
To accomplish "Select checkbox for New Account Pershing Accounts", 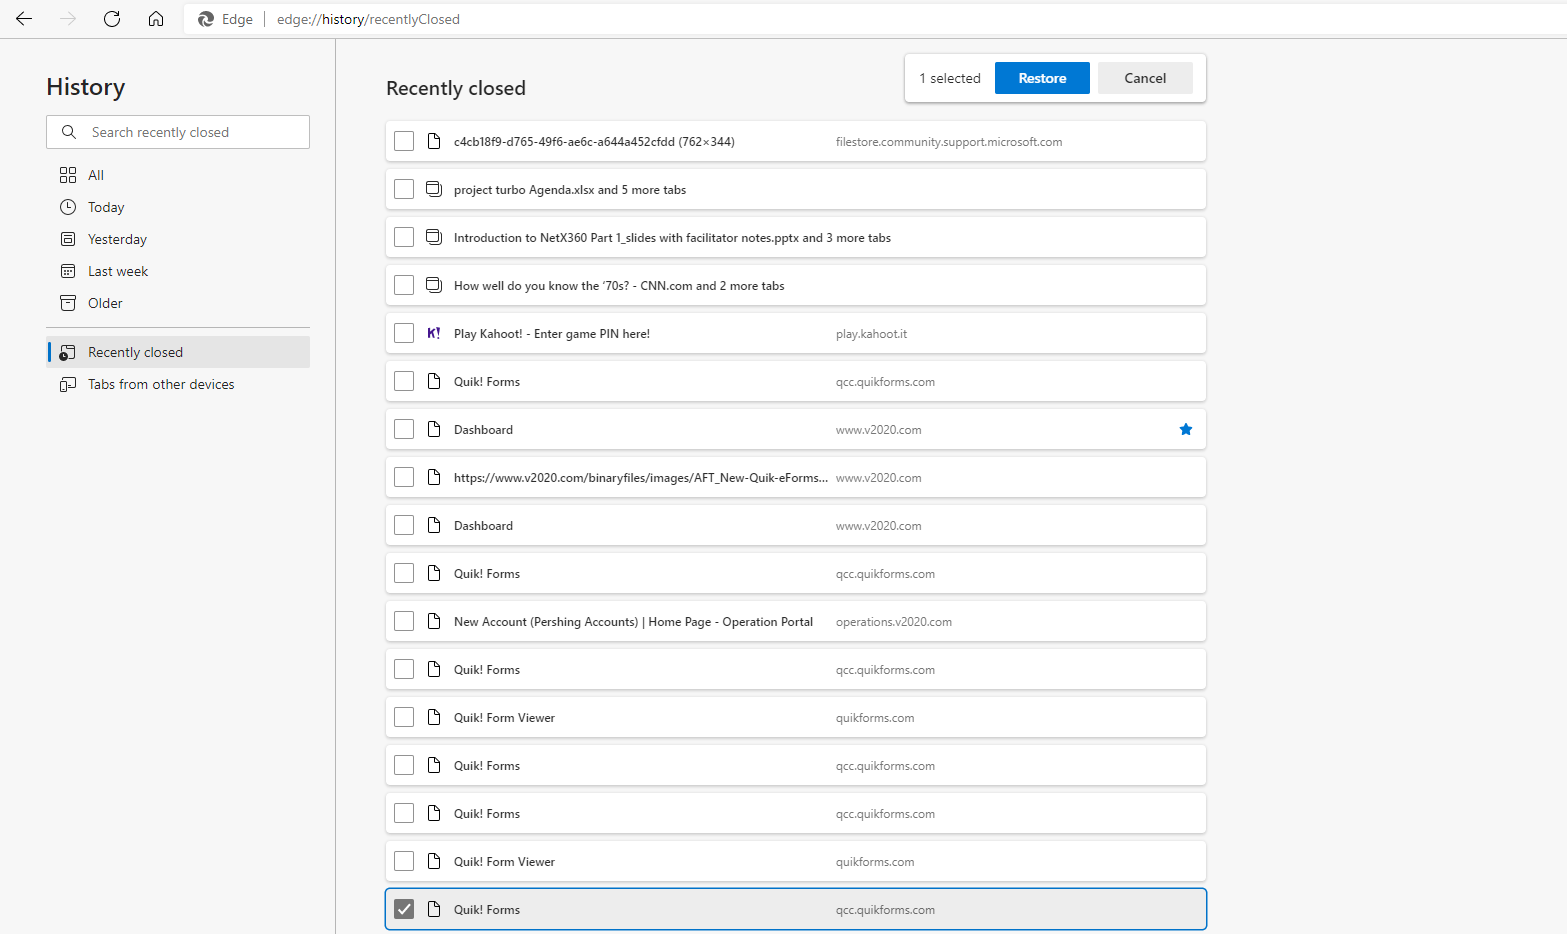I will tap(404, 622).
